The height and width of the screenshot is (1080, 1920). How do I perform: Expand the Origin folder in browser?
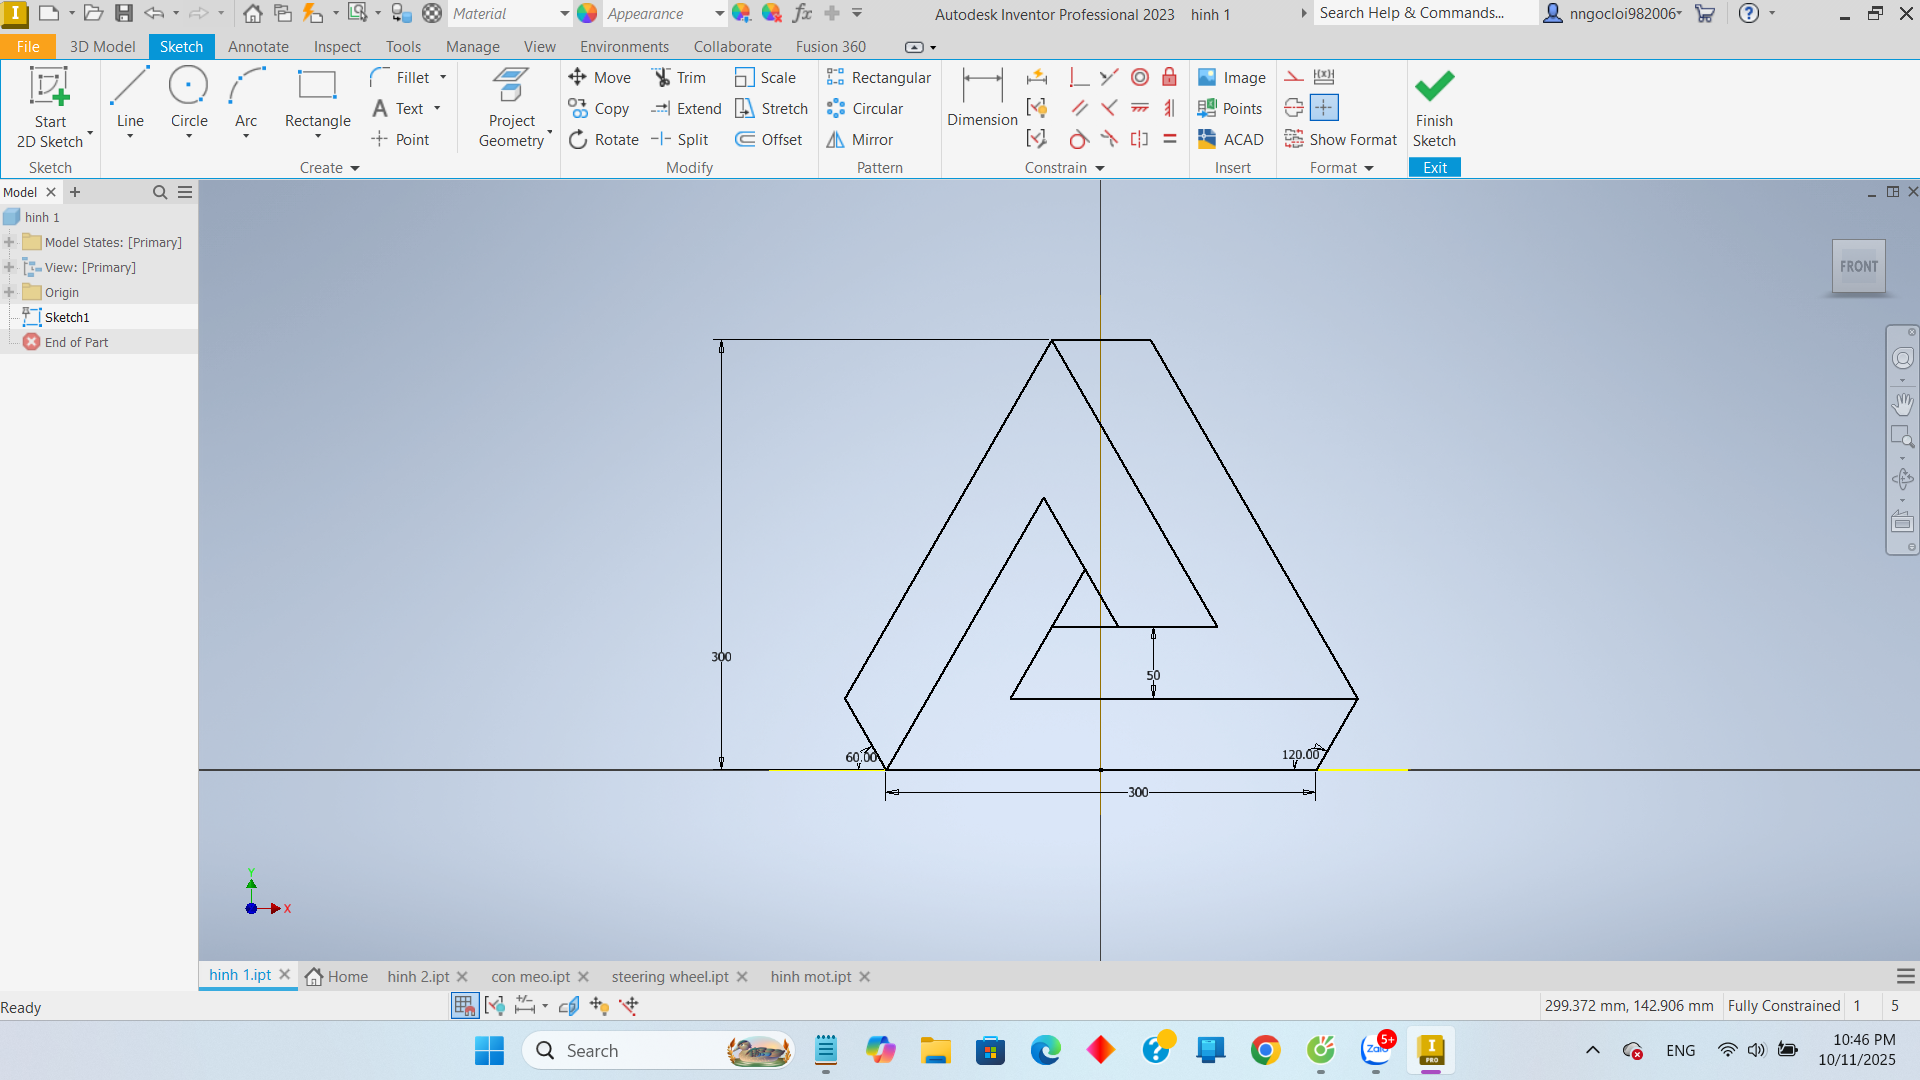(x=10, y=292)
